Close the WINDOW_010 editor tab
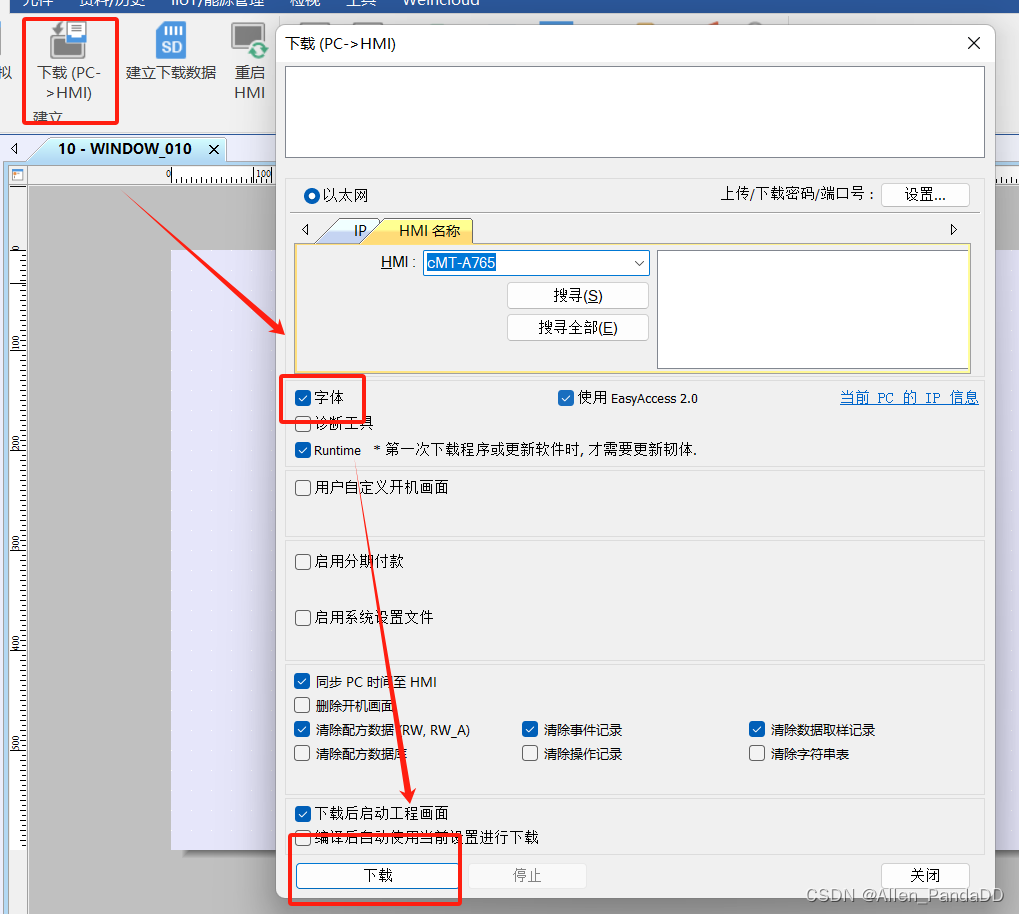Screen dimensions: 1019x914 tap(213, 150)
